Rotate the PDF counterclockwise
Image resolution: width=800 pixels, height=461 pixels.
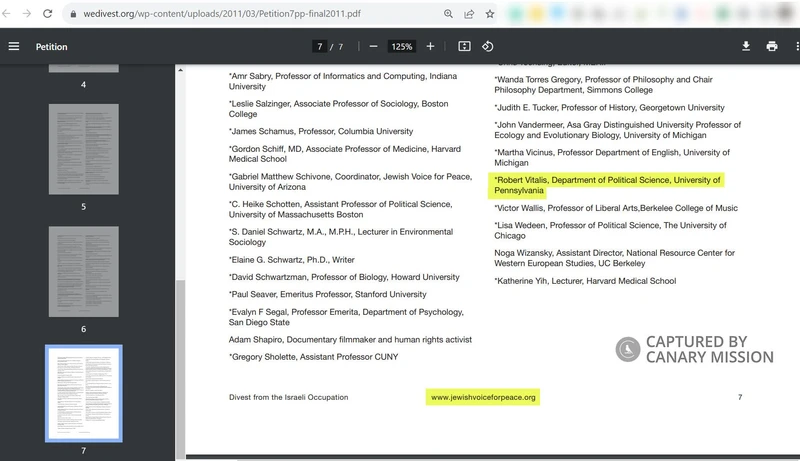click(488, 47)
